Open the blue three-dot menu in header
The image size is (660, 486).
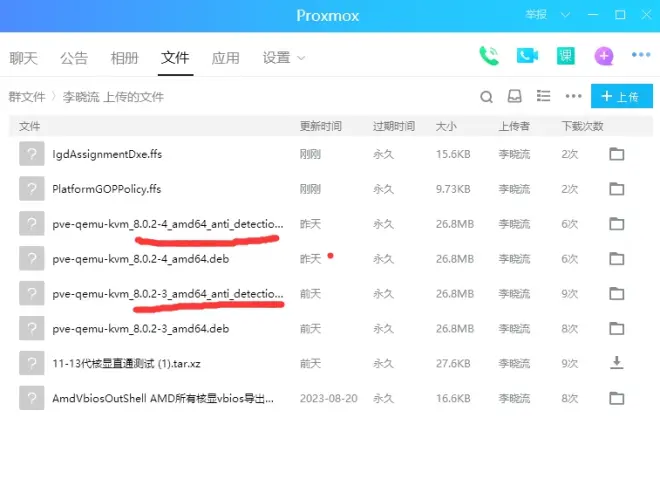click(x=641, y=55)
